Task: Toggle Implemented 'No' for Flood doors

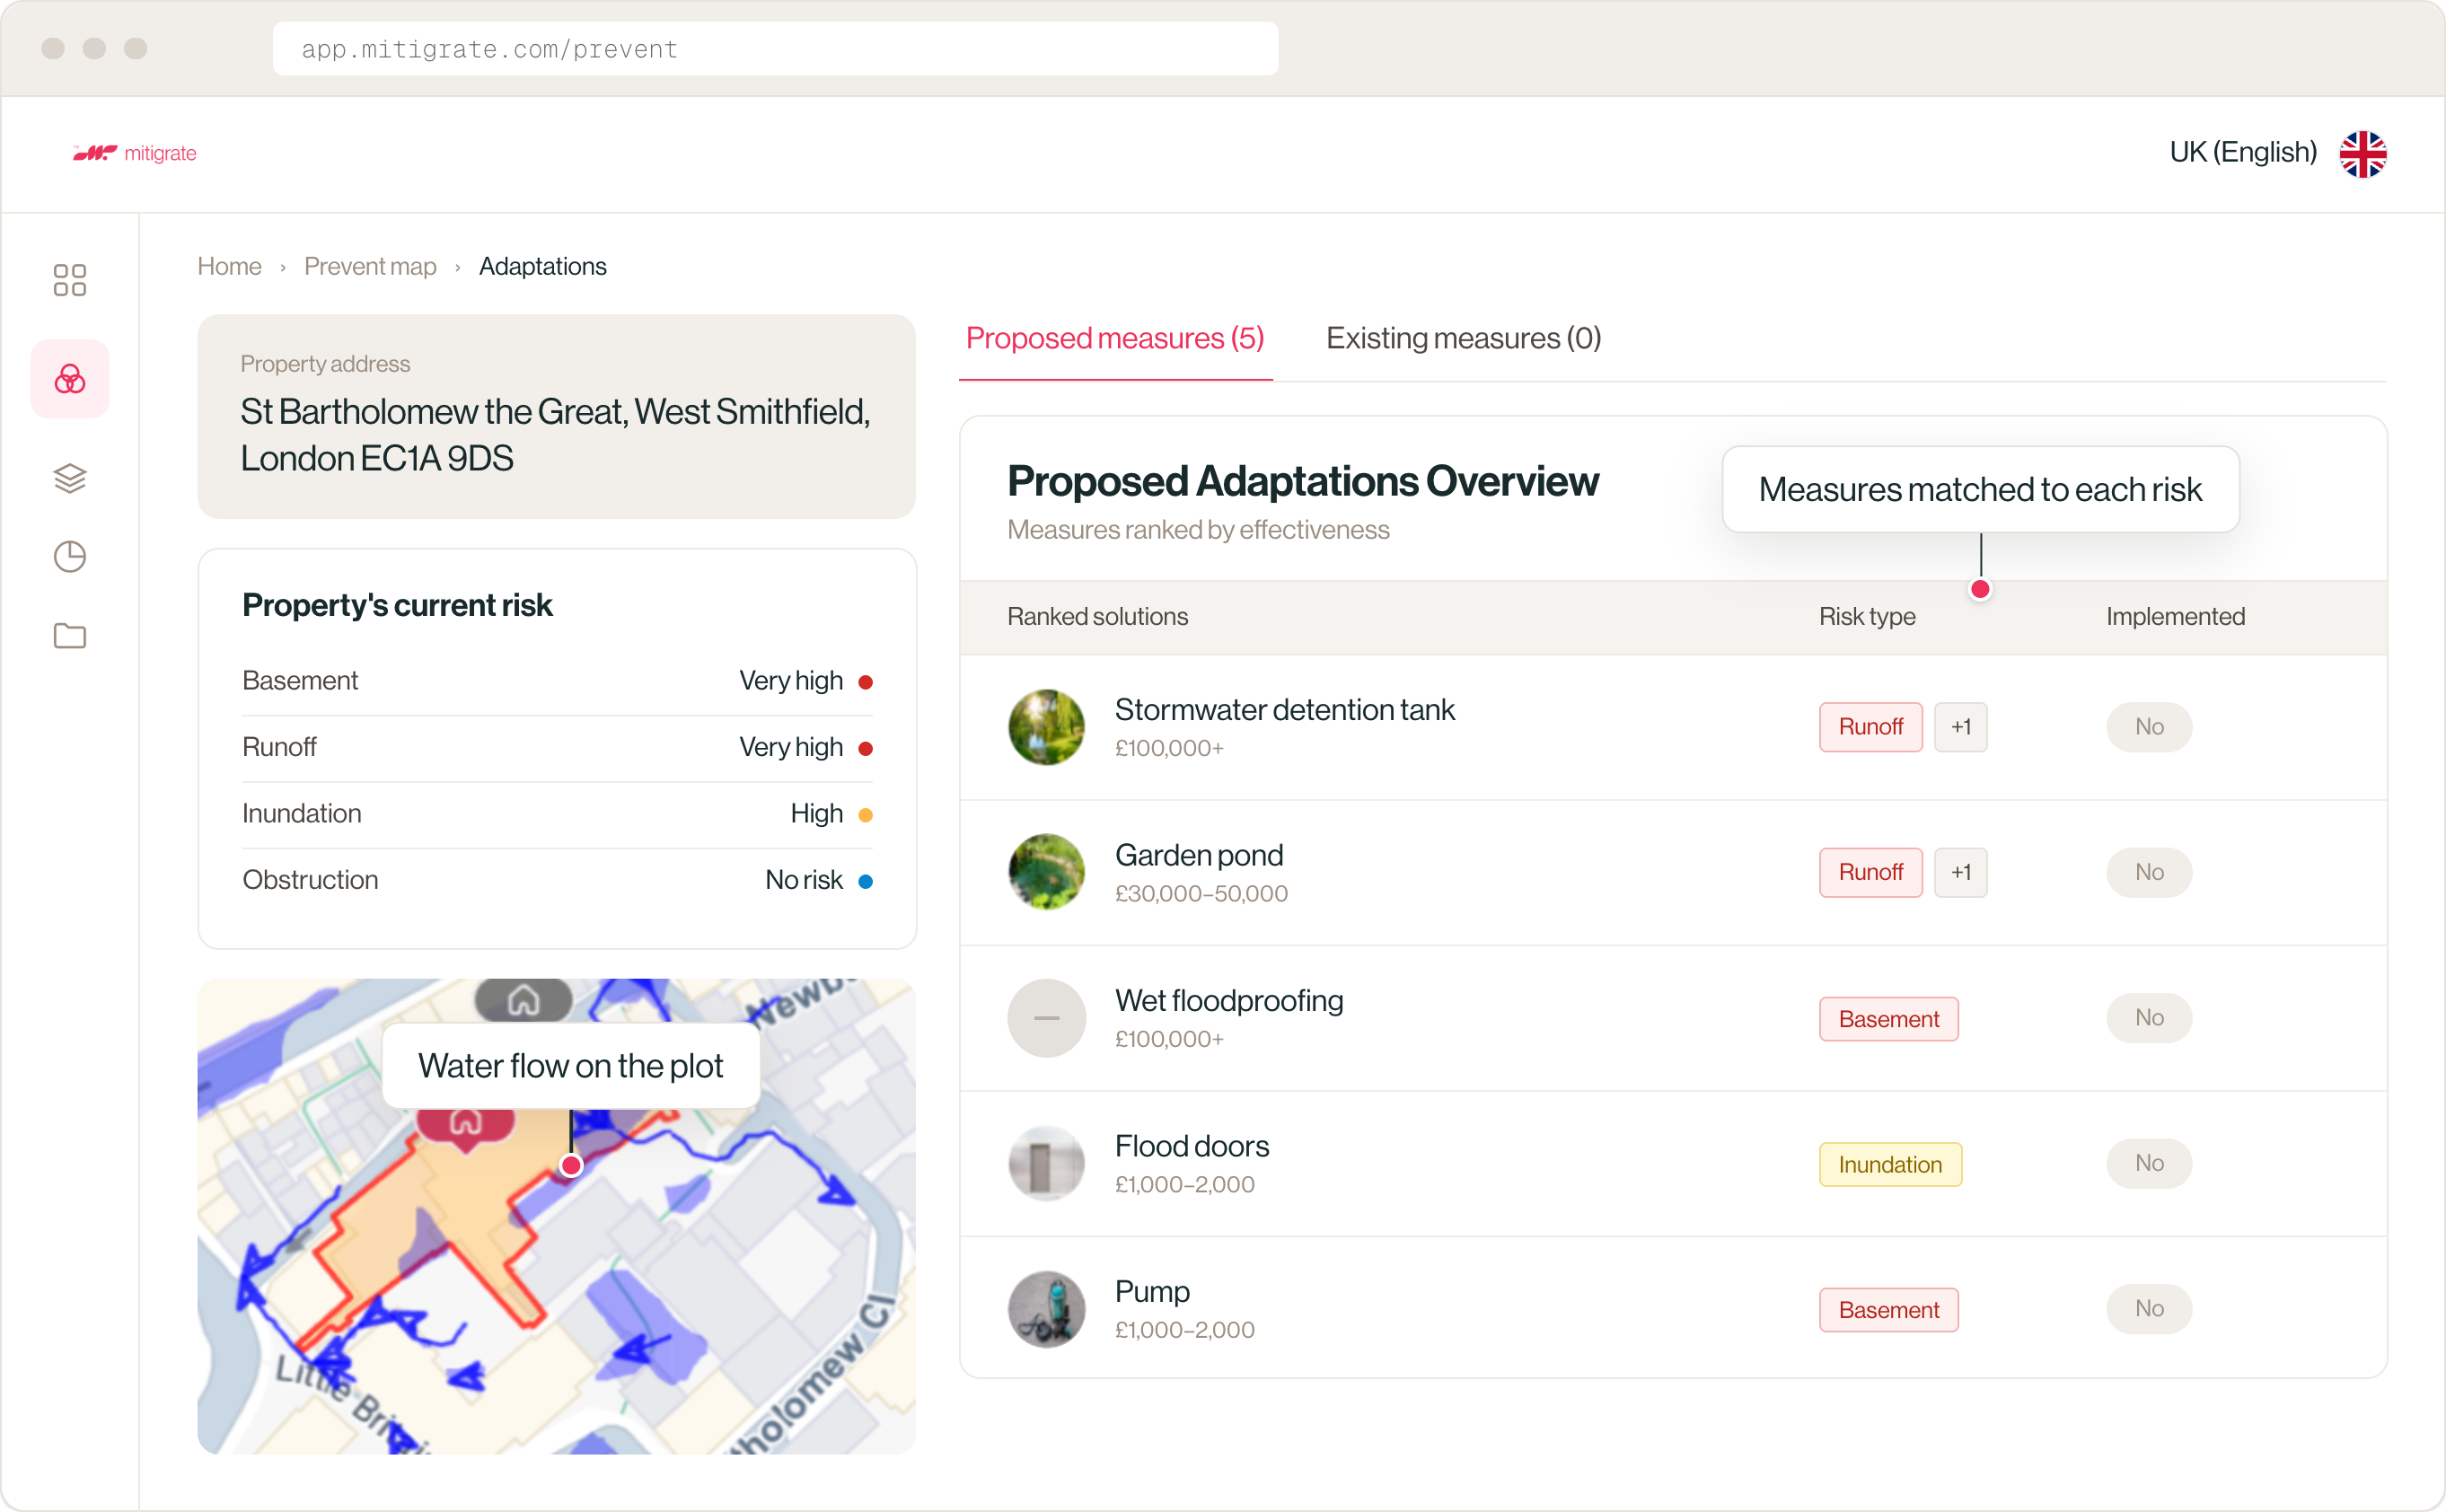Action: pyautogui.click(x=2149, y=1163)
